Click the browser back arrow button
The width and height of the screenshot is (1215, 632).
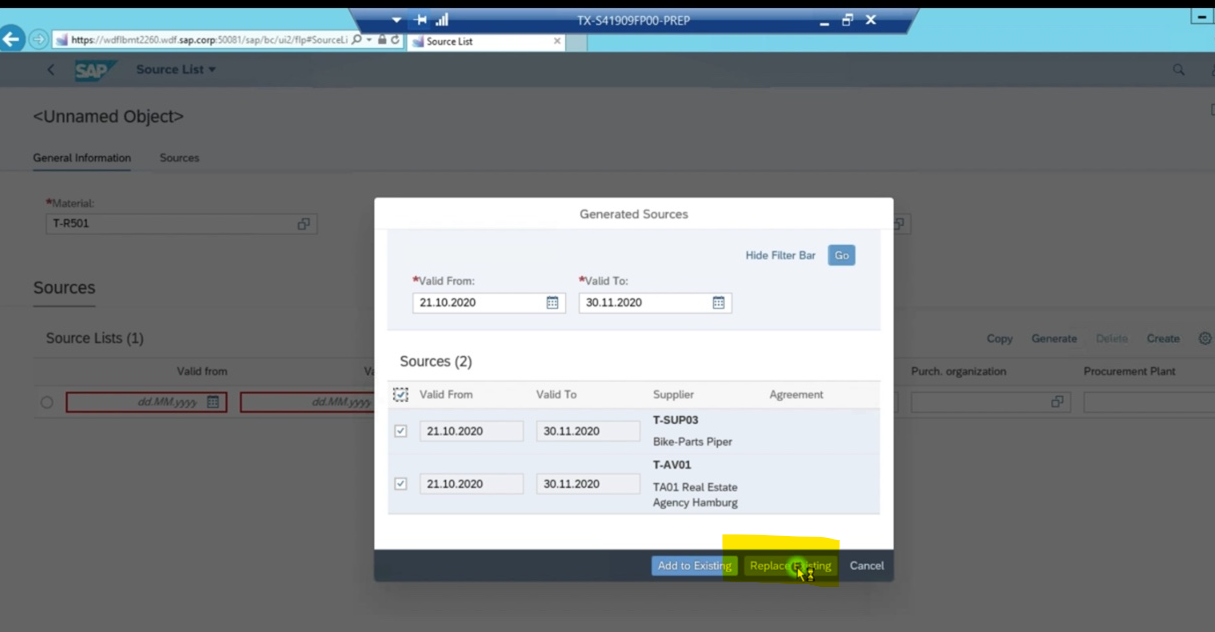click(x=12, y=39)
